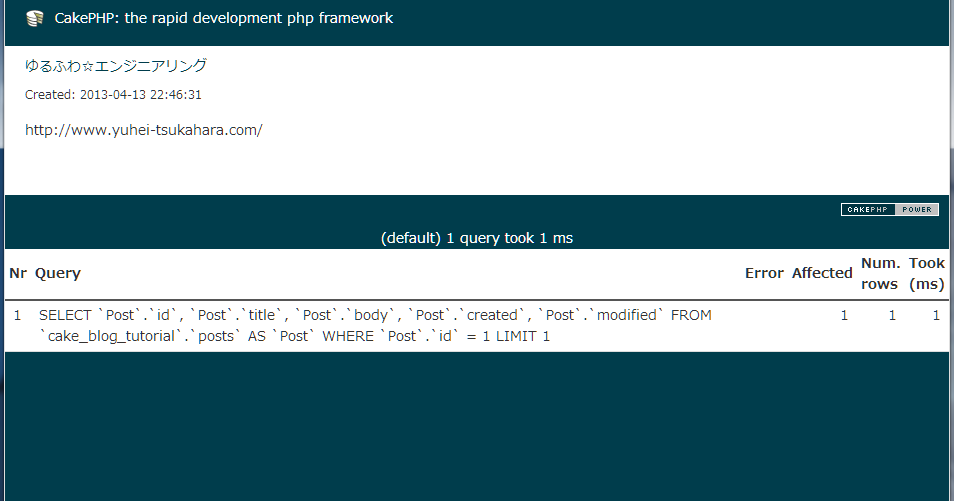Click the "(default) 1 query took 1 ms" caption

(477, 238)
